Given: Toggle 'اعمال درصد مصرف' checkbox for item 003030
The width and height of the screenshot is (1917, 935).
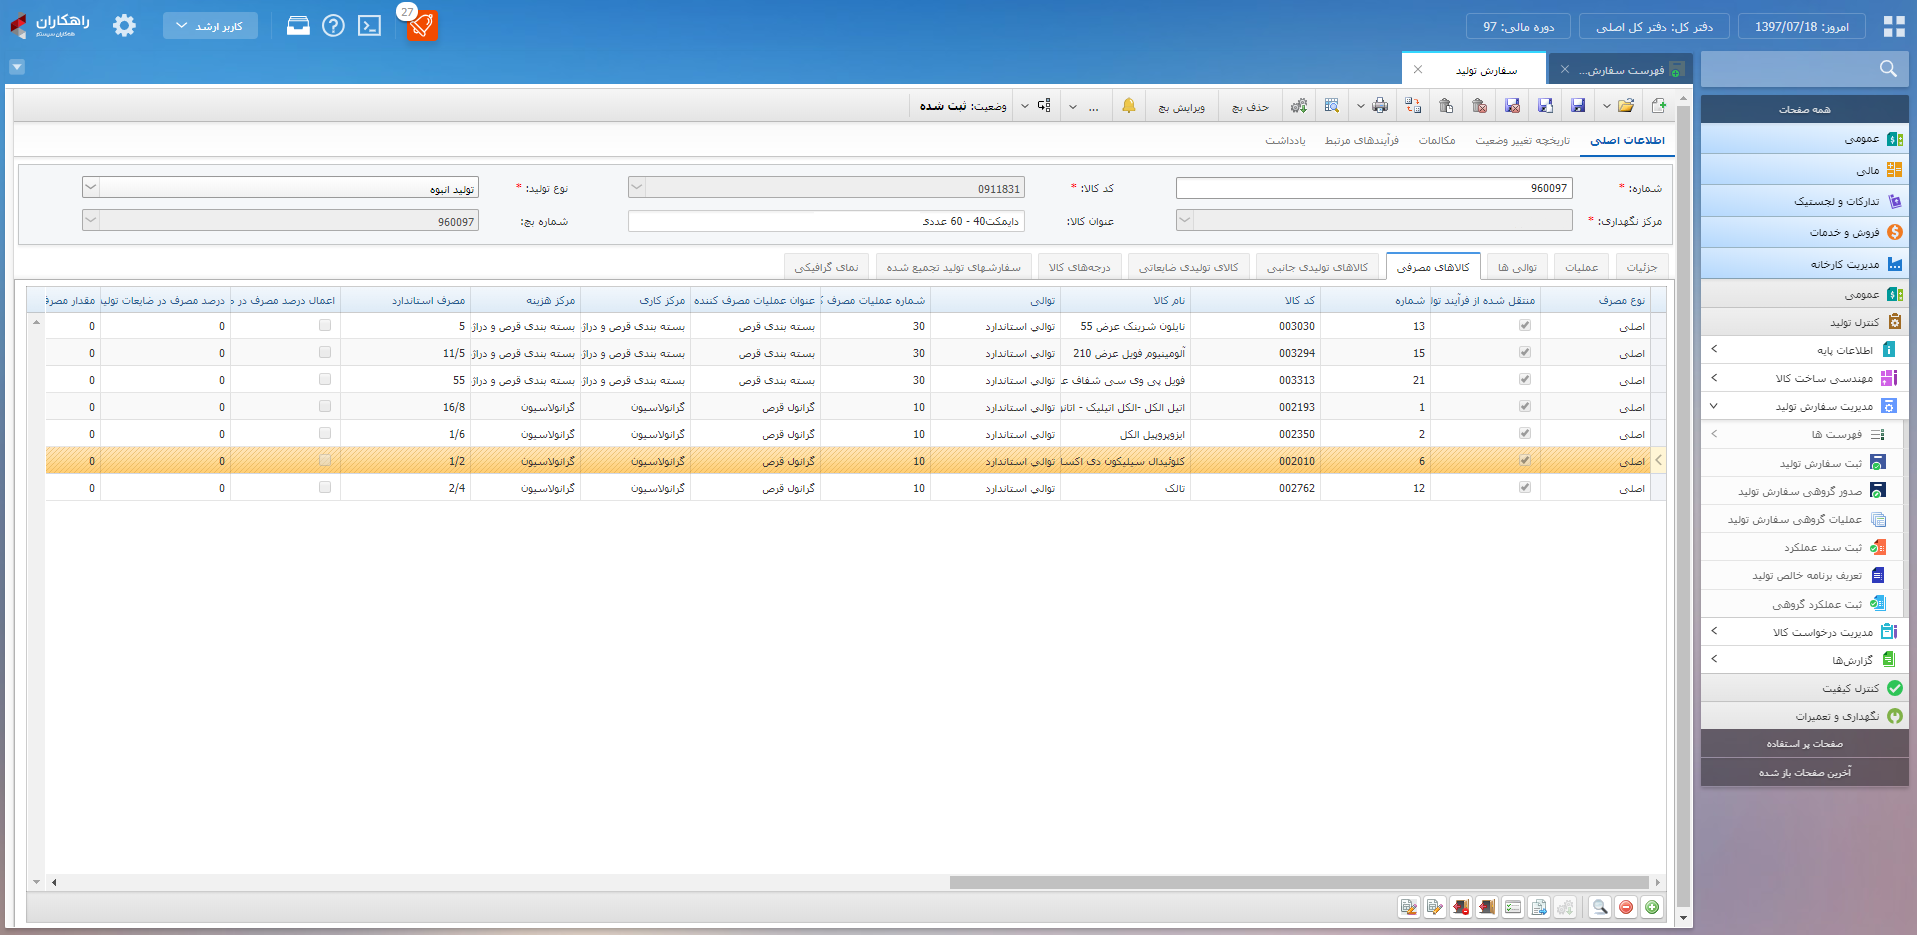Looking at the screenshot, I should coord(325,326).
